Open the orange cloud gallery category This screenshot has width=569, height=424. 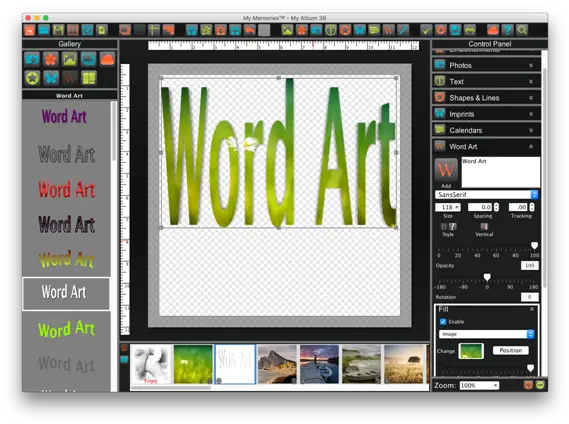[x=107, y=59]
